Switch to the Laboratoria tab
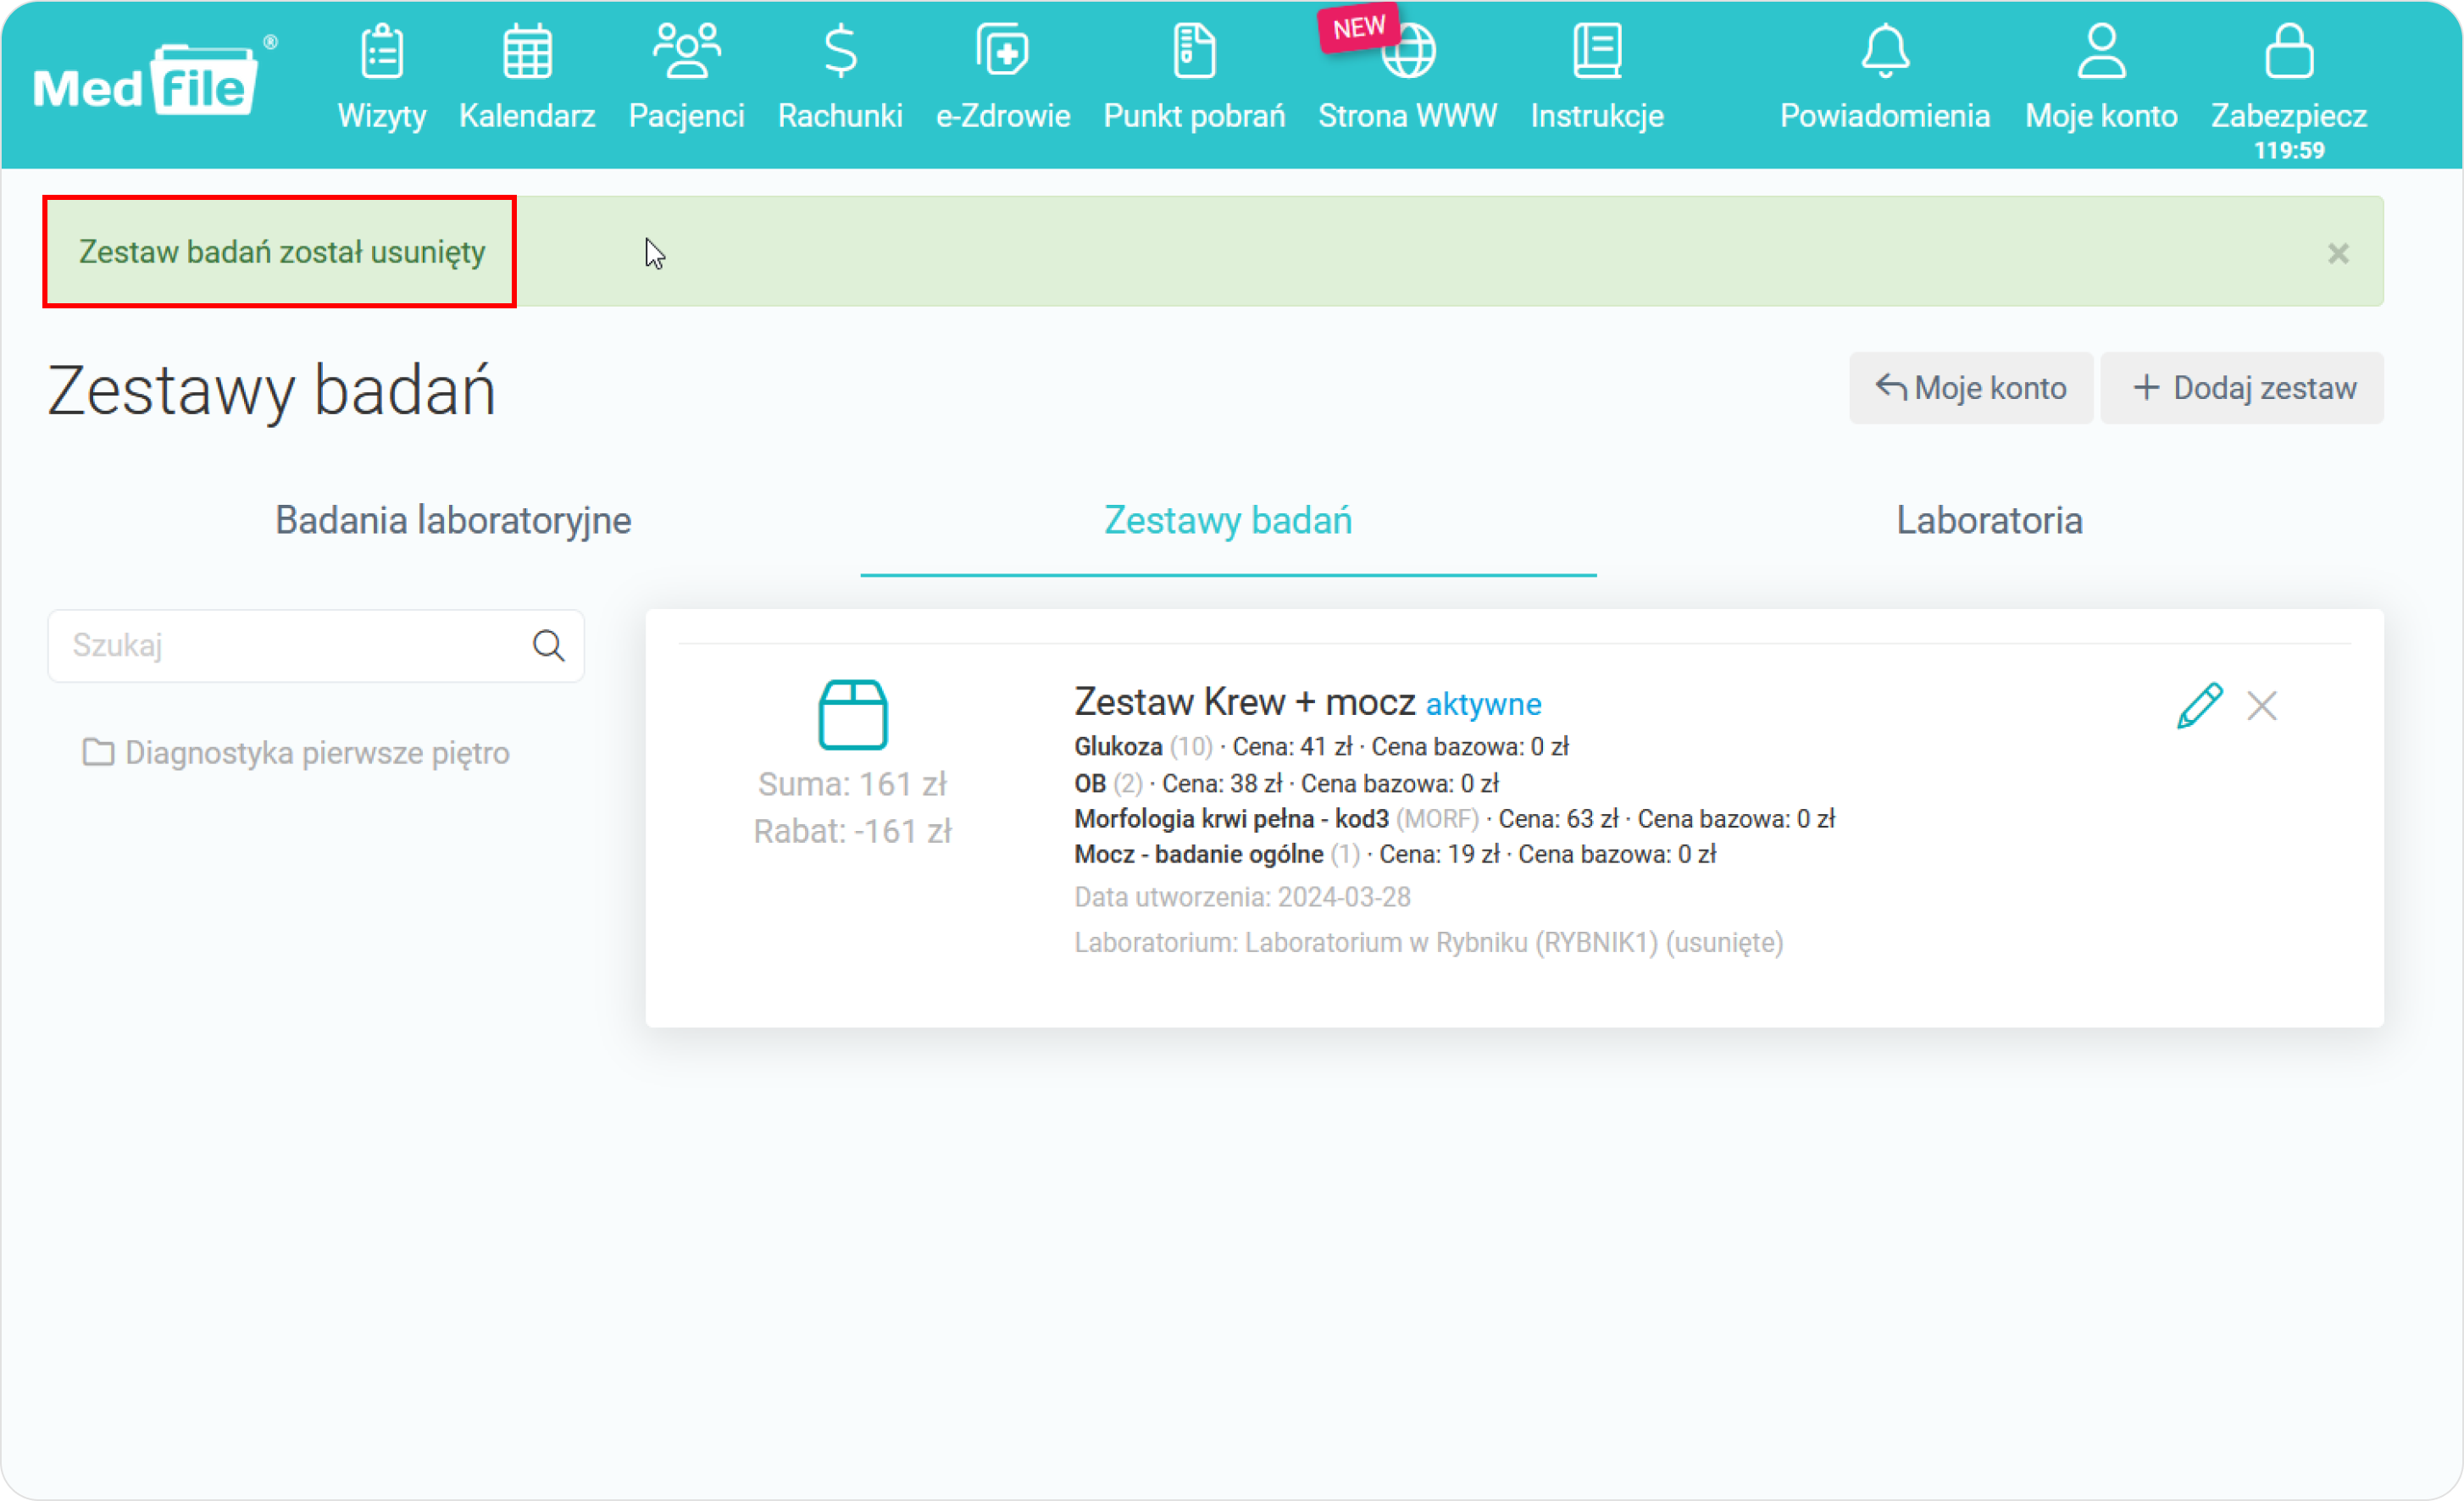Viewport: 2464px width, 1501px height. 1989,521
